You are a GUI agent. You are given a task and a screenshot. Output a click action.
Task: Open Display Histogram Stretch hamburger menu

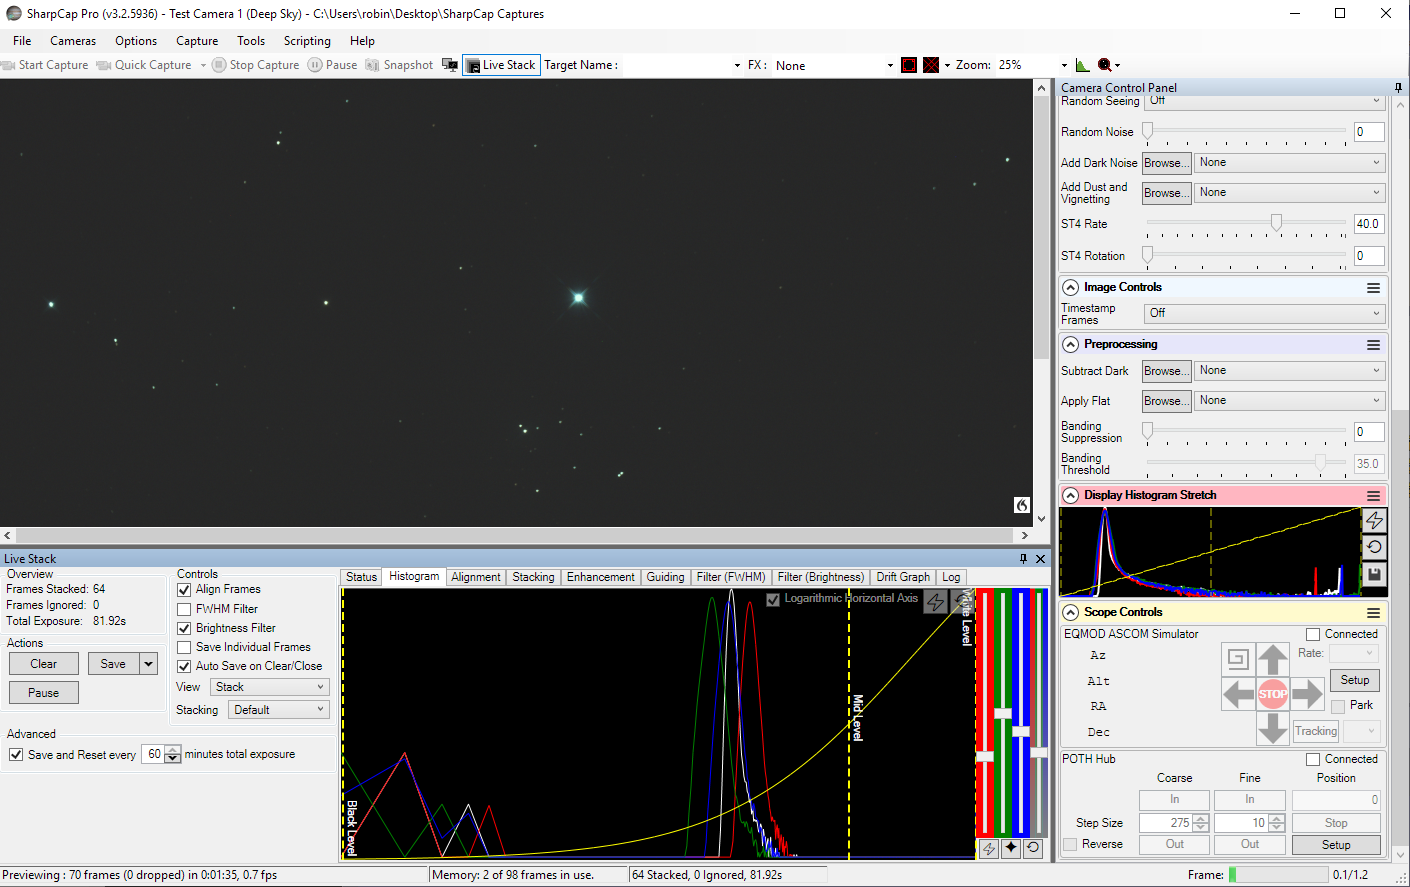[1374, 496]
